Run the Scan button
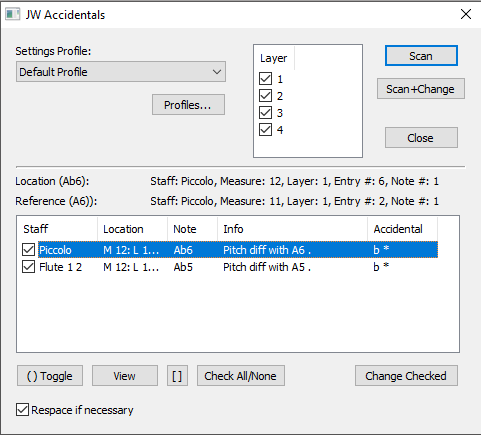This screenshot has height=435, width=481. (421, 56)
